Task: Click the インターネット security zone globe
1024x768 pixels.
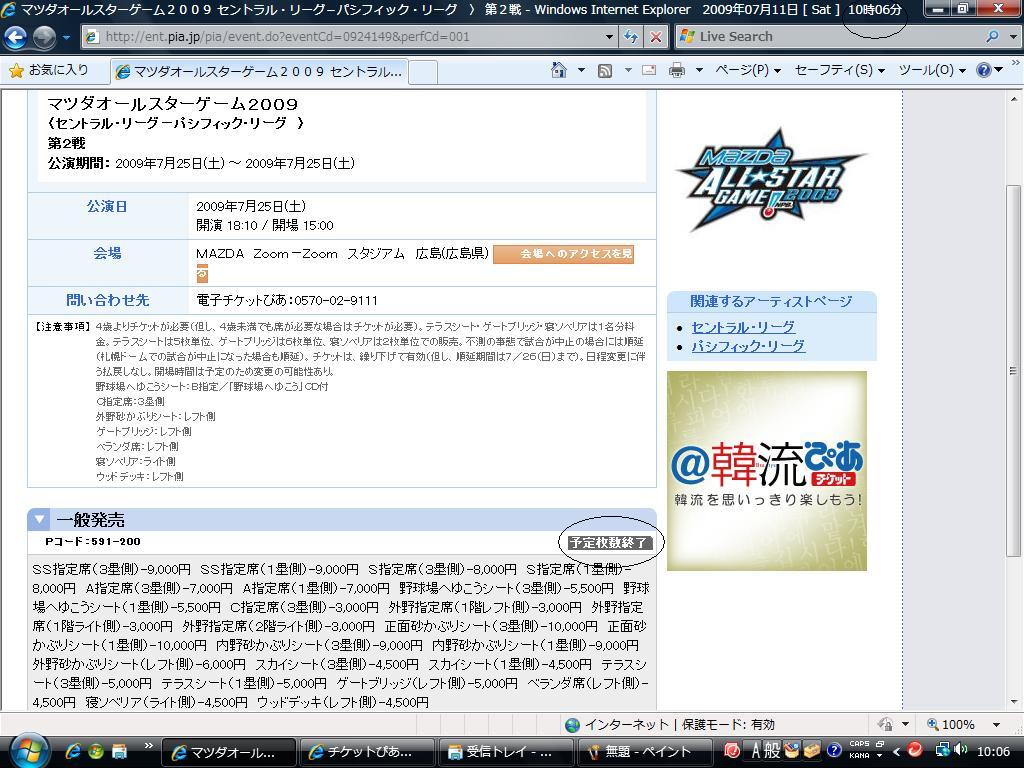Action: pyautogui.click(x=572, y=725)
